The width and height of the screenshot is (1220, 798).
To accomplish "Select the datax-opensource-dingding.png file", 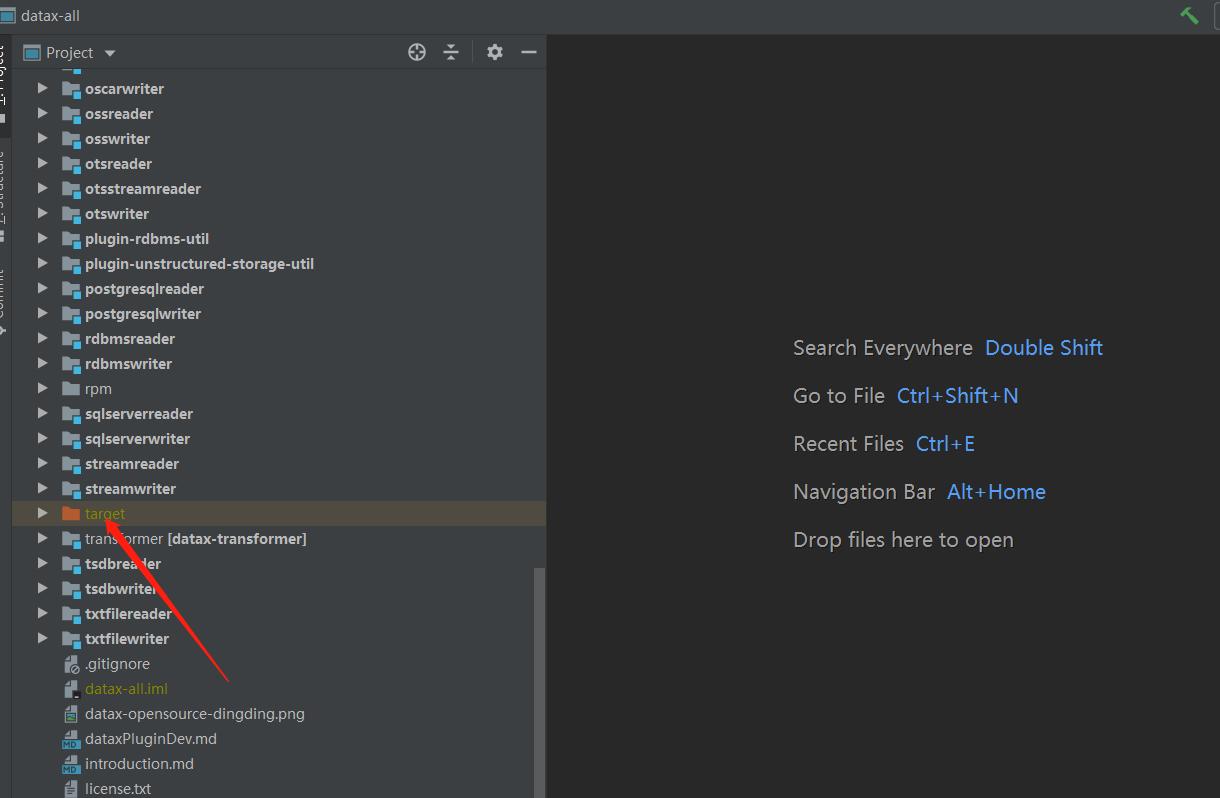I will pos(195,714).
